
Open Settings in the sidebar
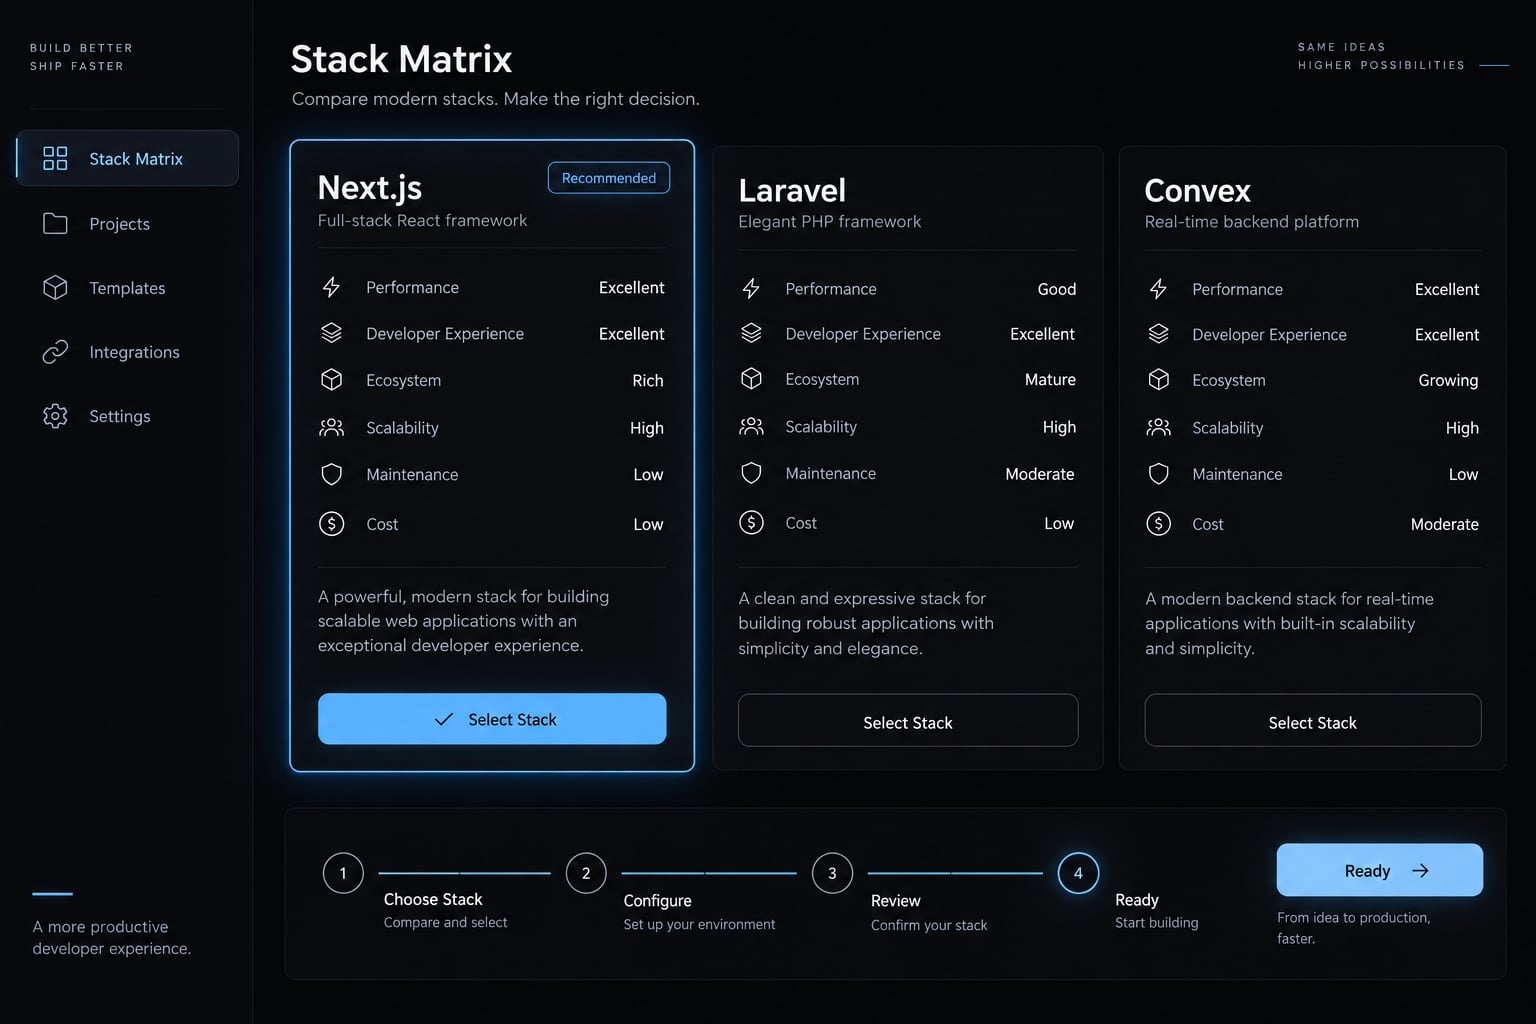click(128, 416)
